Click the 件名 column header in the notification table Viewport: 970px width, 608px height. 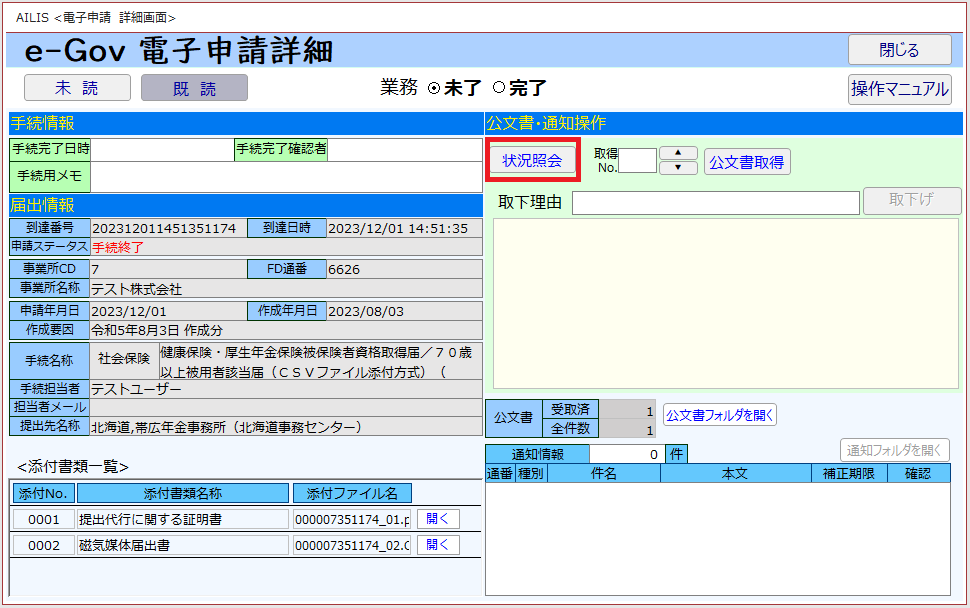pyautogui.click(x=603, y=474)
